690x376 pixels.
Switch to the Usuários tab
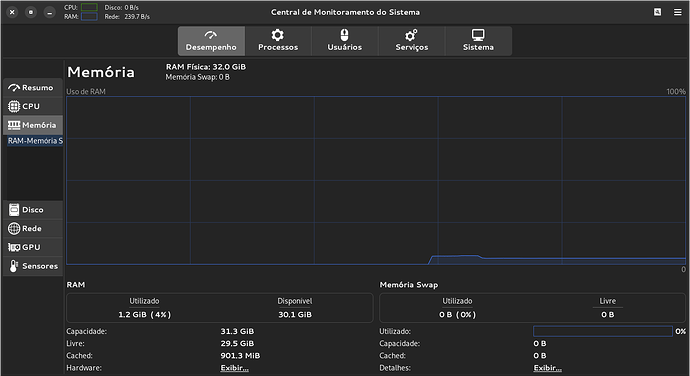point(345,41)
